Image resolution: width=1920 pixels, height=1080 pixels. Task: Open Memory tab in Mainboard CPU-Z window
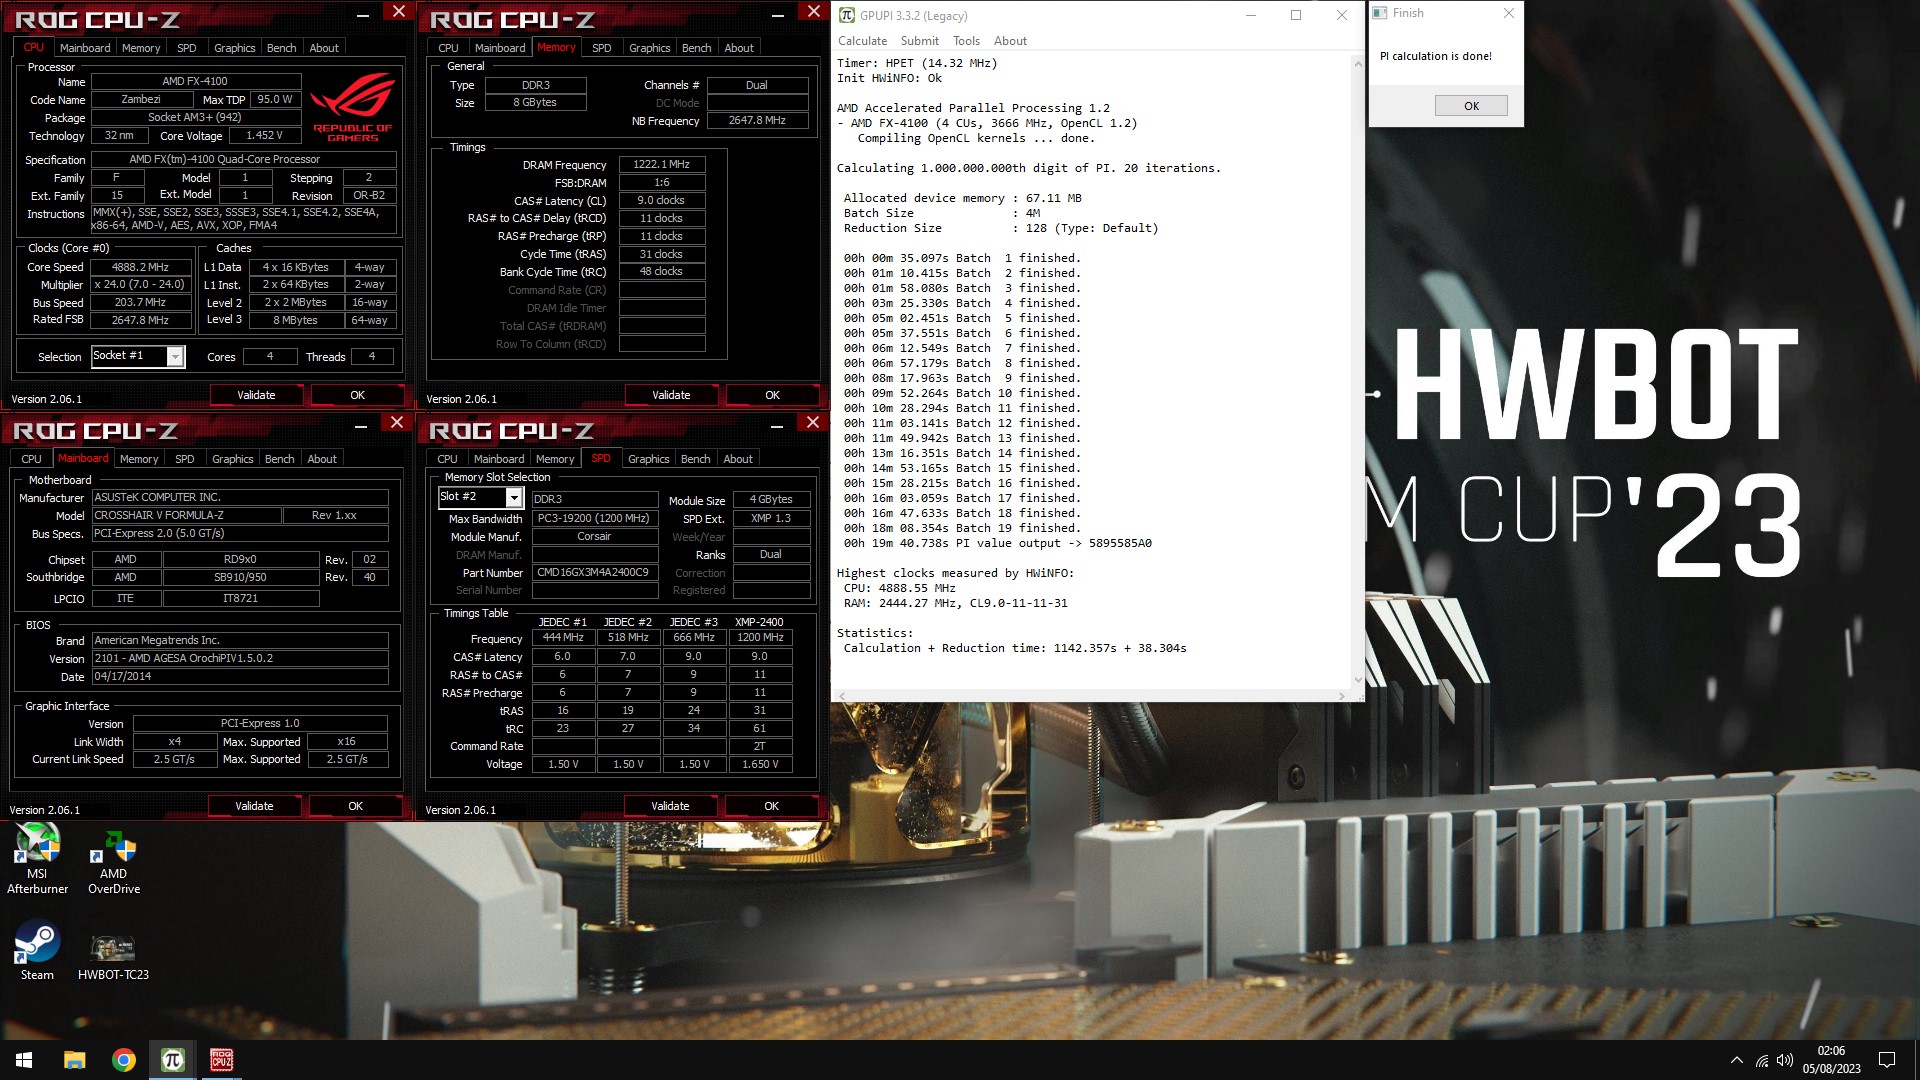click(139, 459)
